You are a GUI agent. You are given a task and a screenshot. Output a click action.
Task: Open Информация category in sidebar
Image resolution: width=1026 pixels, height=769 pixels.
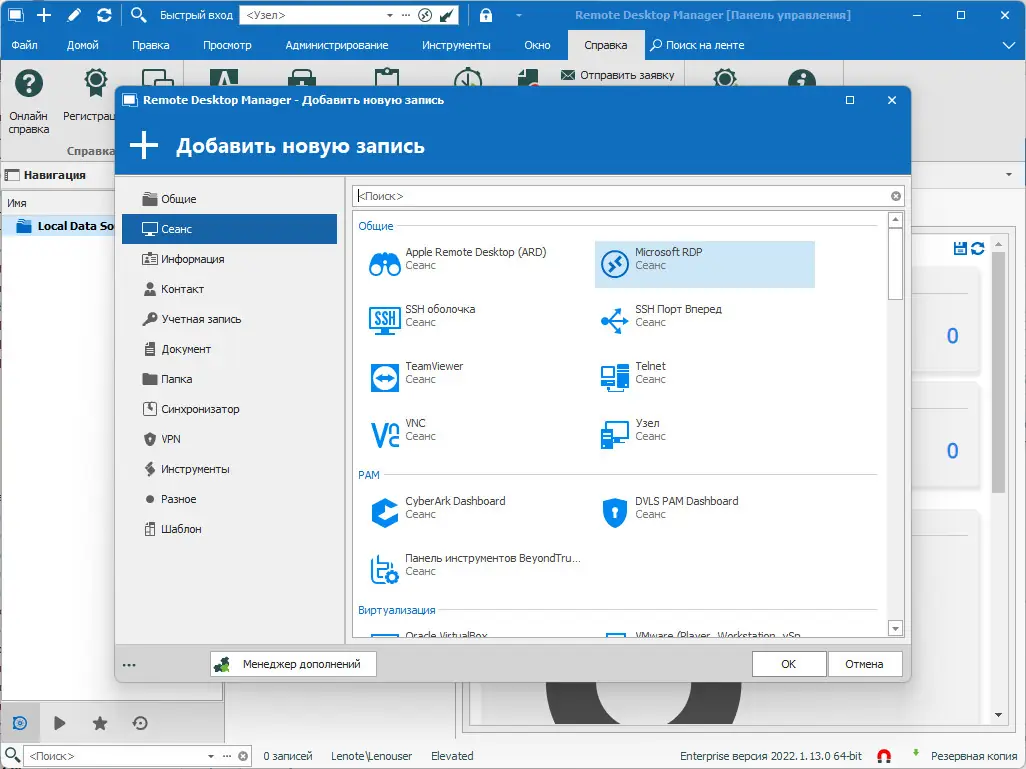(229, 259)
